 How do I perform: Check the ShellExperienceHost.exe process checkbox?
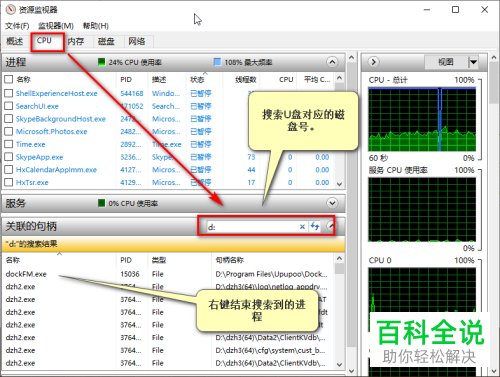(9, 93)
